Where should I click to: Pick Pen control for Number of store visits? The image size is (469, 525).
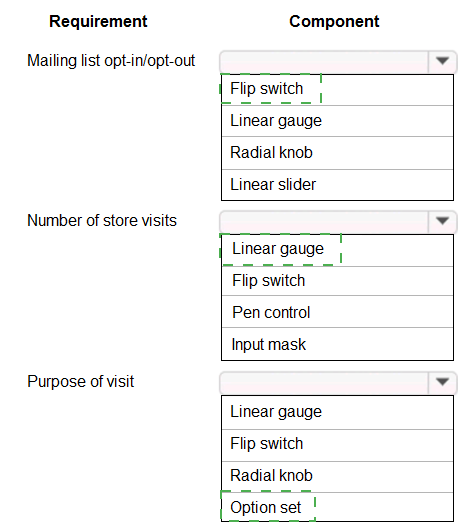[337, 312]
